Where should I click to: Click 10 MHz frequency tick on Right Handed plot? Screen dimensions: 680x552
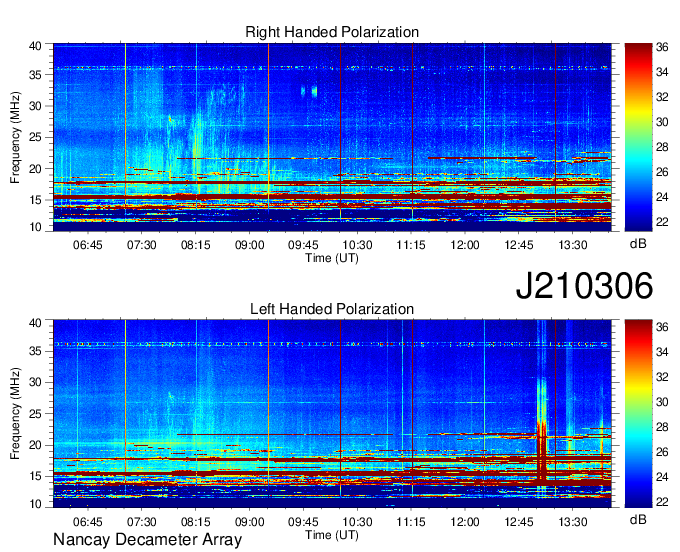coord(35,227)
